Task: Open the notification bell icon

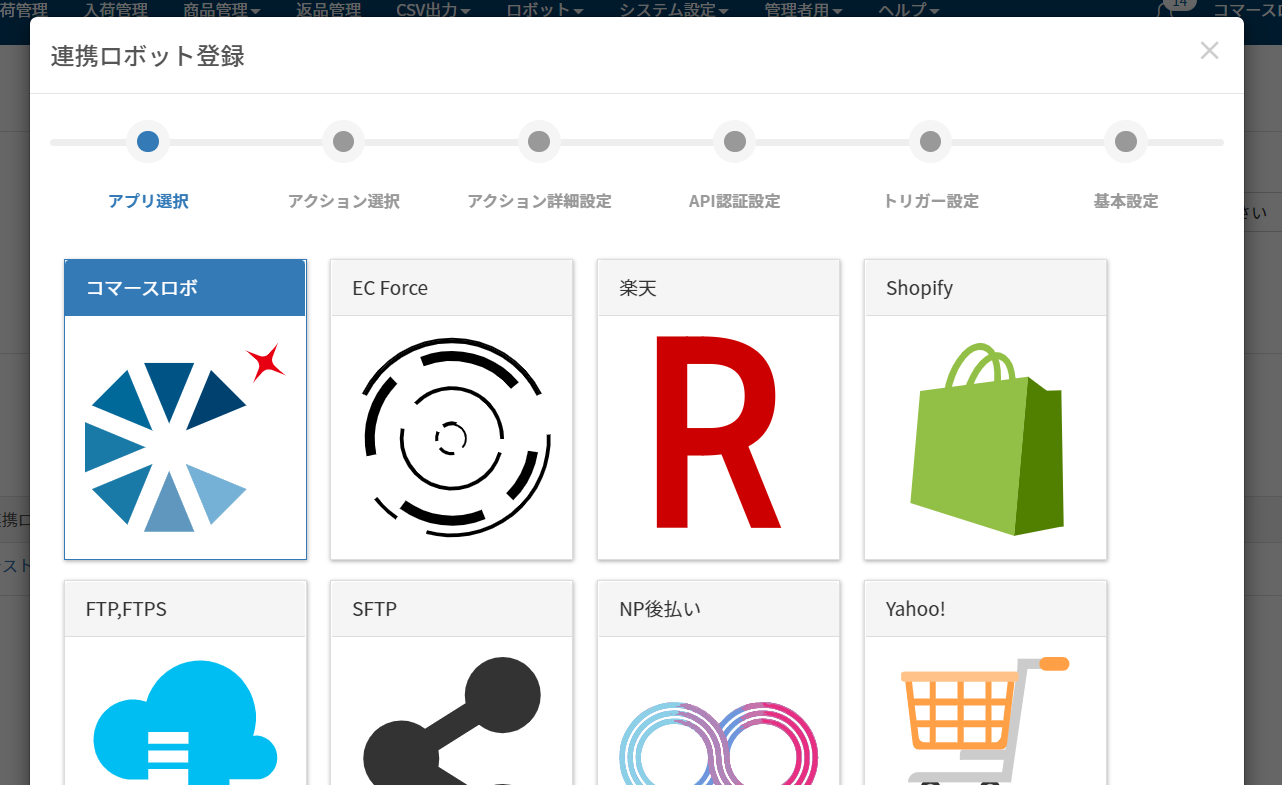Action: [x=1166, y=10]
